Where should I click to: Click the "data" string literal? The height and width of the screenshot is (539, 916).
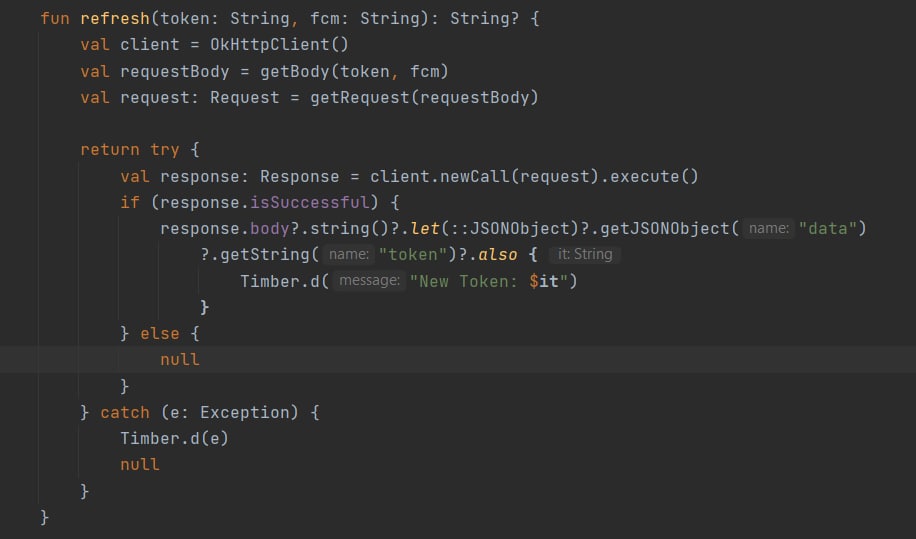[x=827, y=228]
